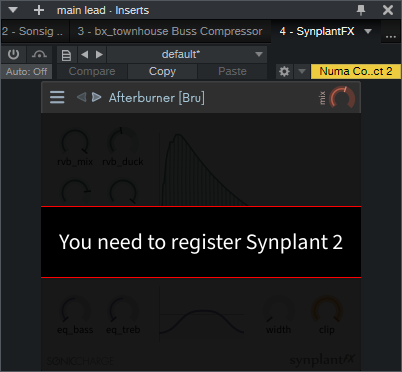Switch to 2 - Sonsig insert tab
This screenshot has height=372, width=402.
pos(35,31)
